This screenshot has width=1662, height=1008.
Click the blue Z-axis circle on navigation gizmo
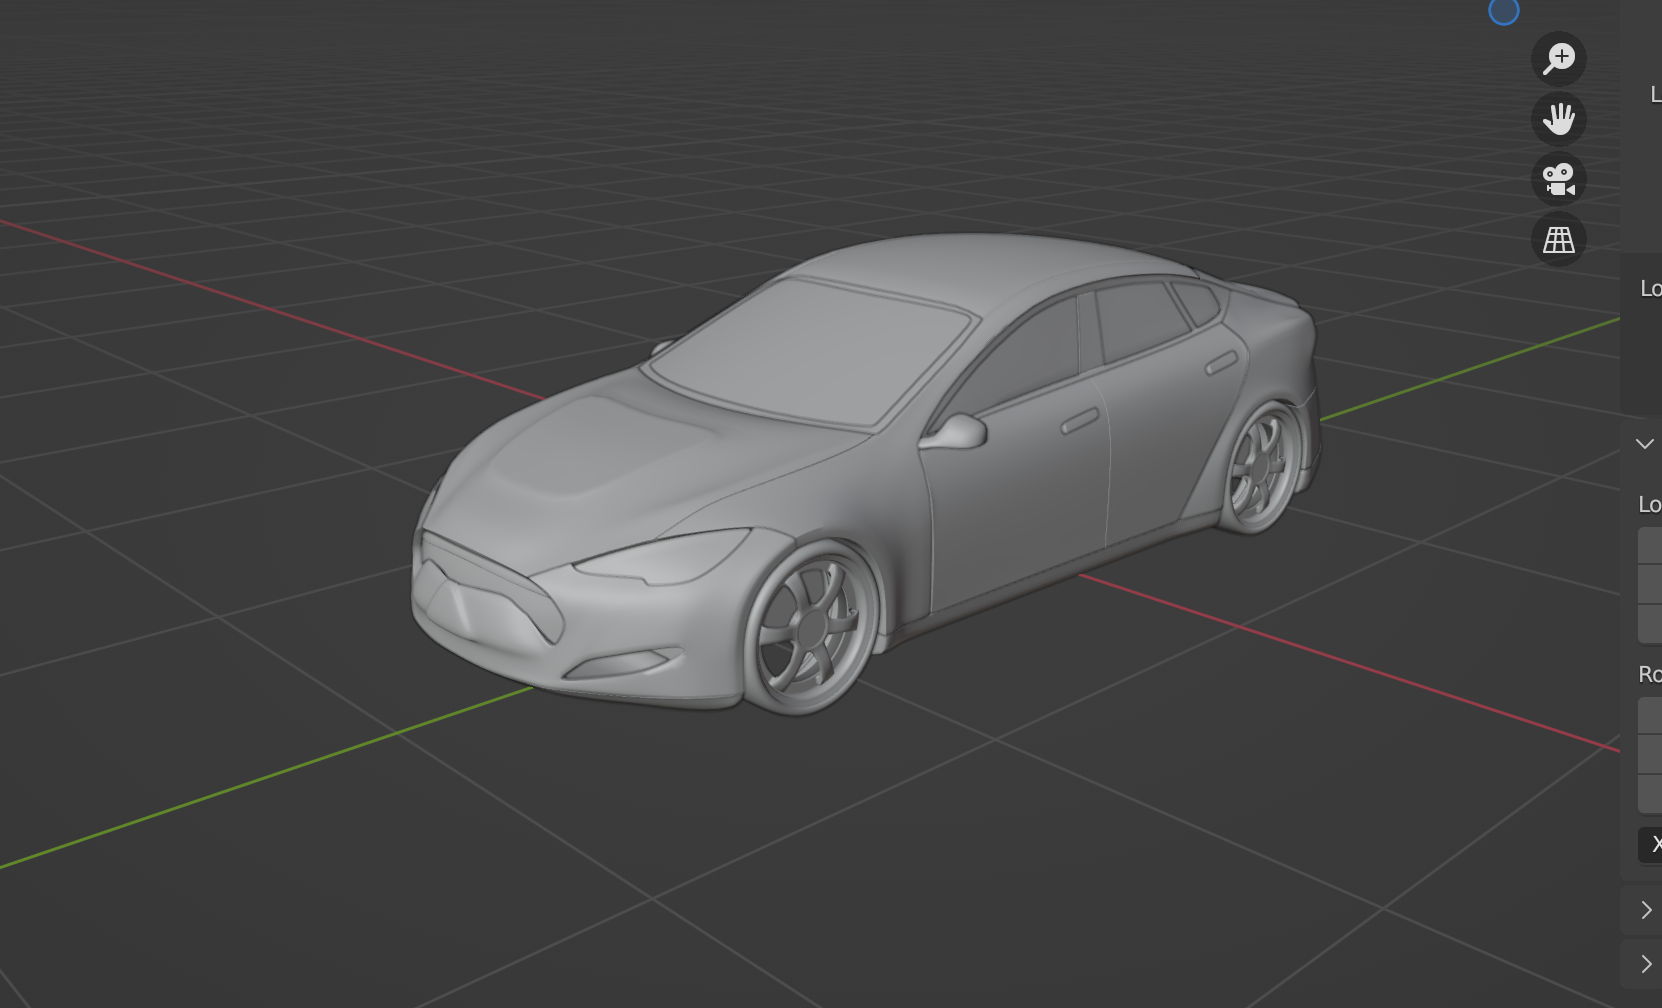(x=1503, y=11)
